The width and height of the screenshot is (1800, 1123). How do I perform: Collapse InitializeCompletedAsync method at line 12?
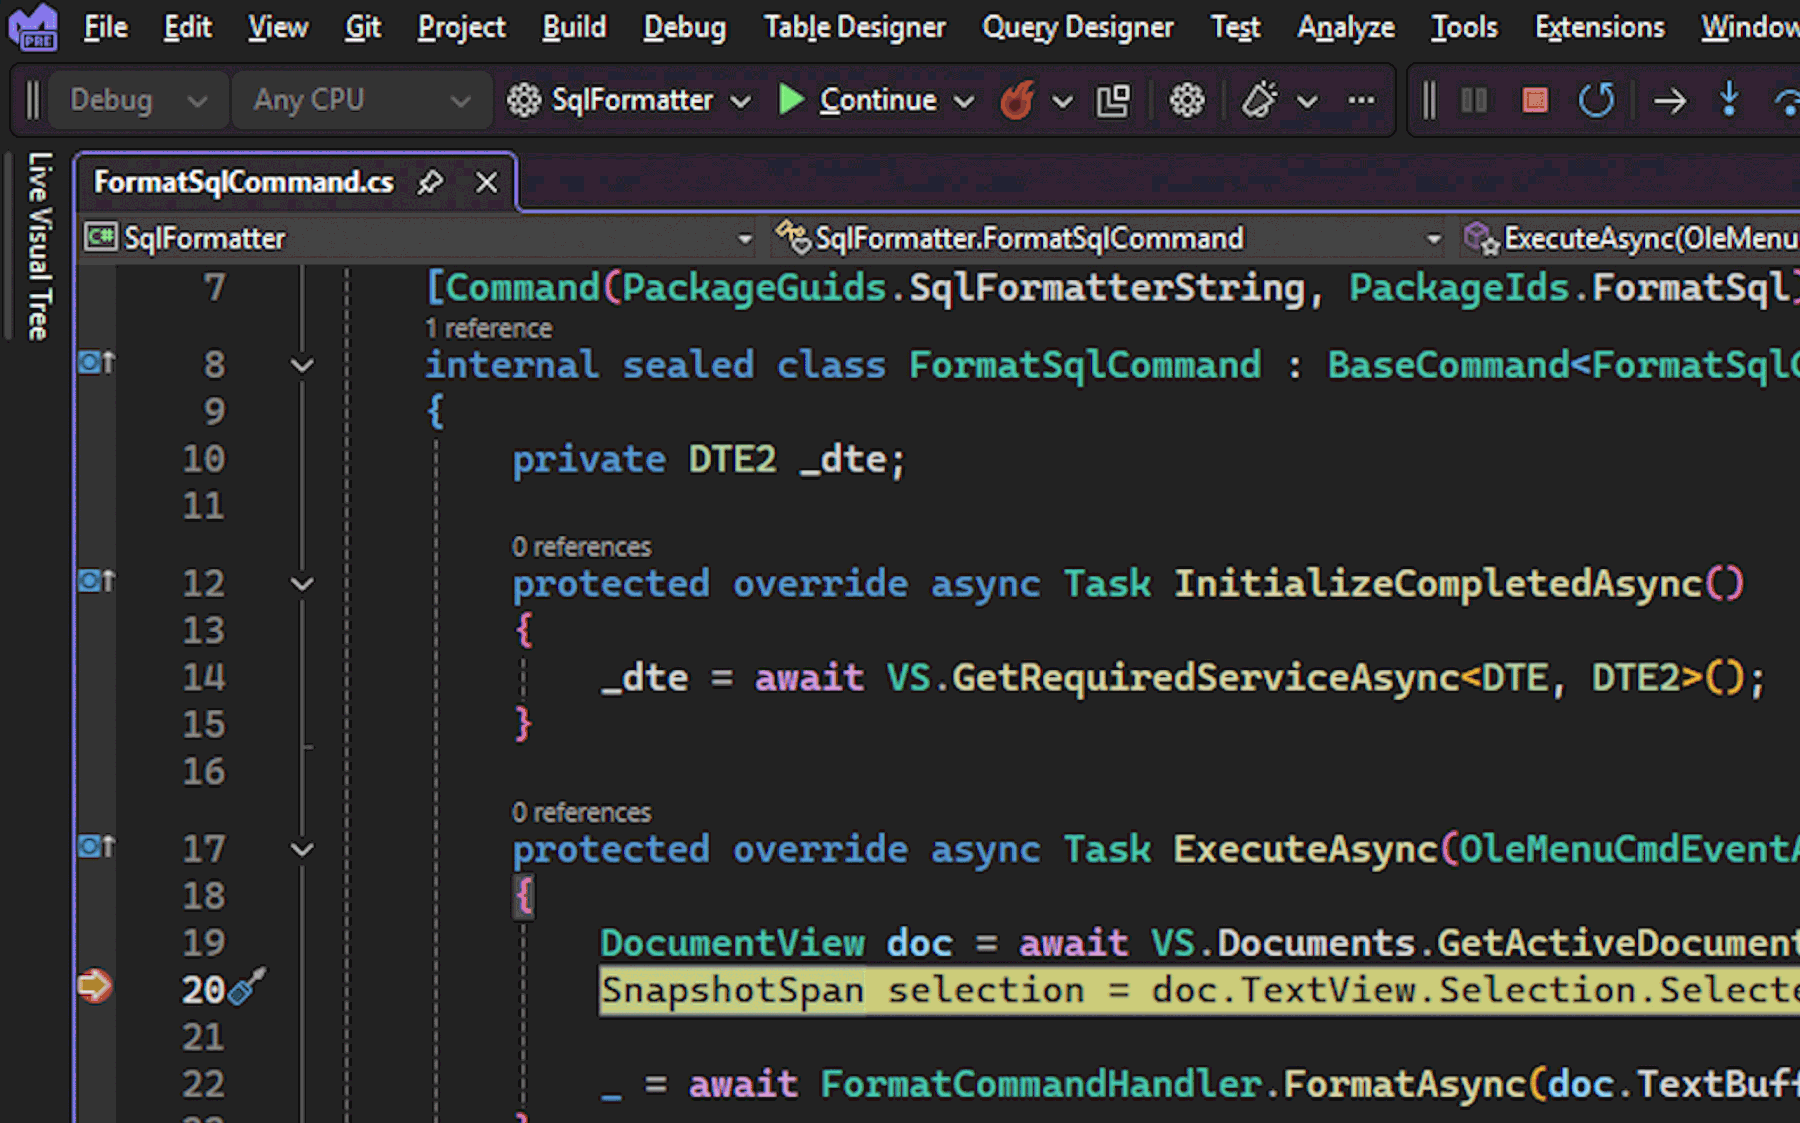click(x=302, y=584)
